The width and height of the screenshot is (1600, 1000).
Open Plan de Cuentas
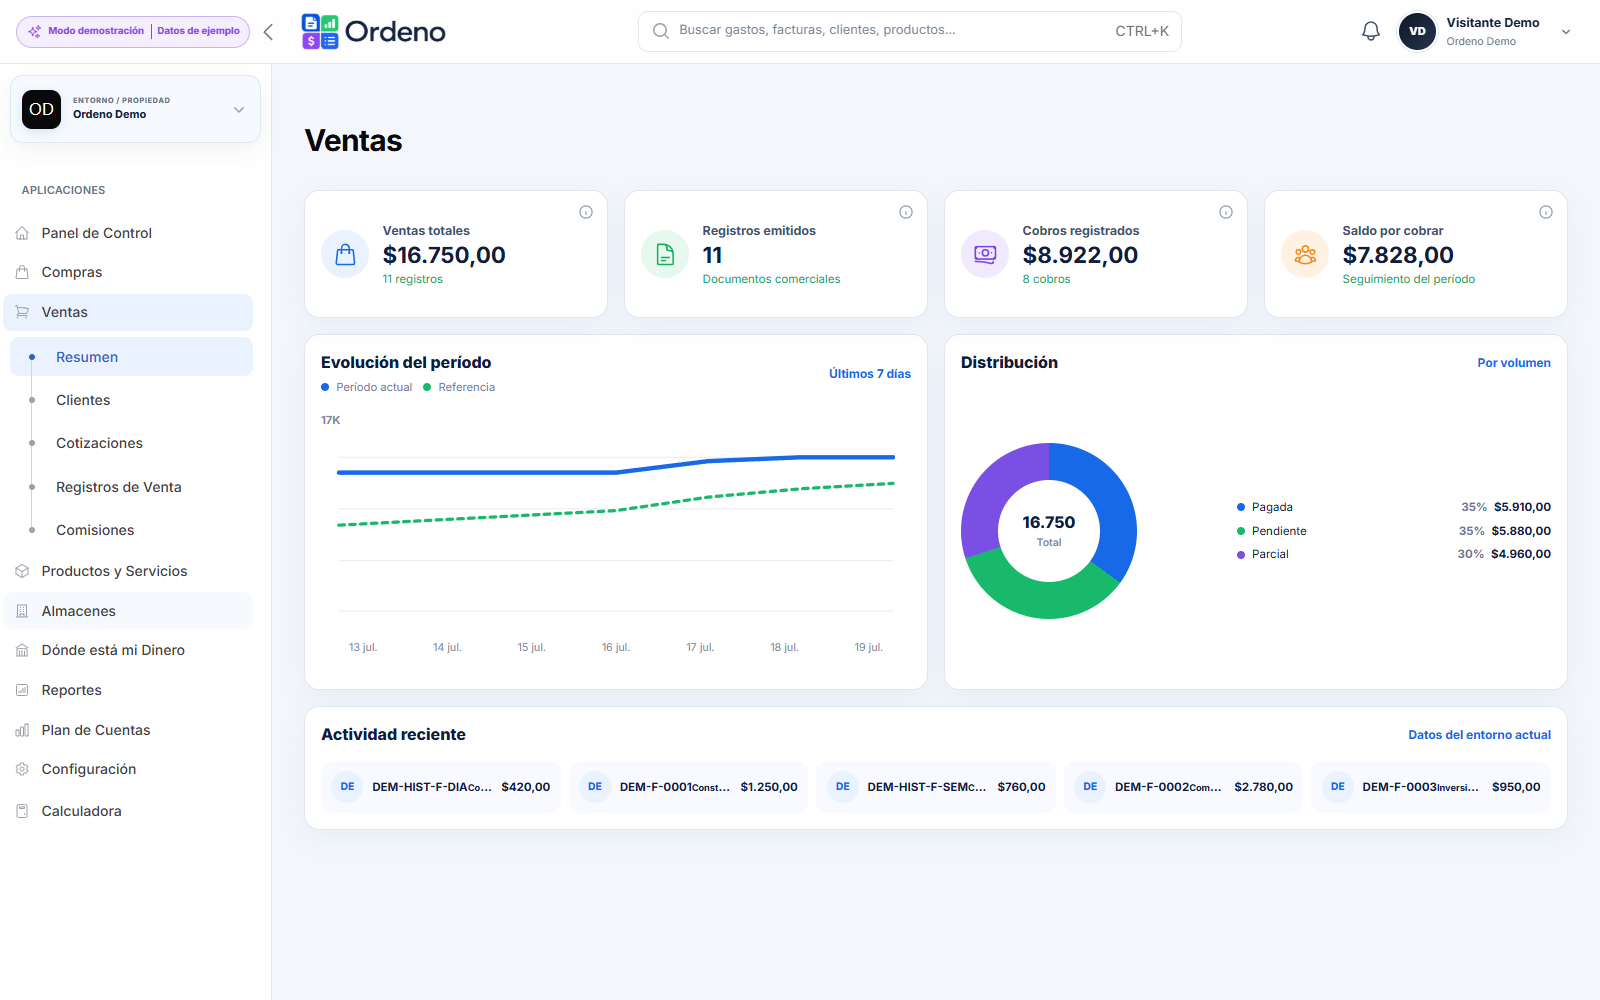[x=128, y=730]
